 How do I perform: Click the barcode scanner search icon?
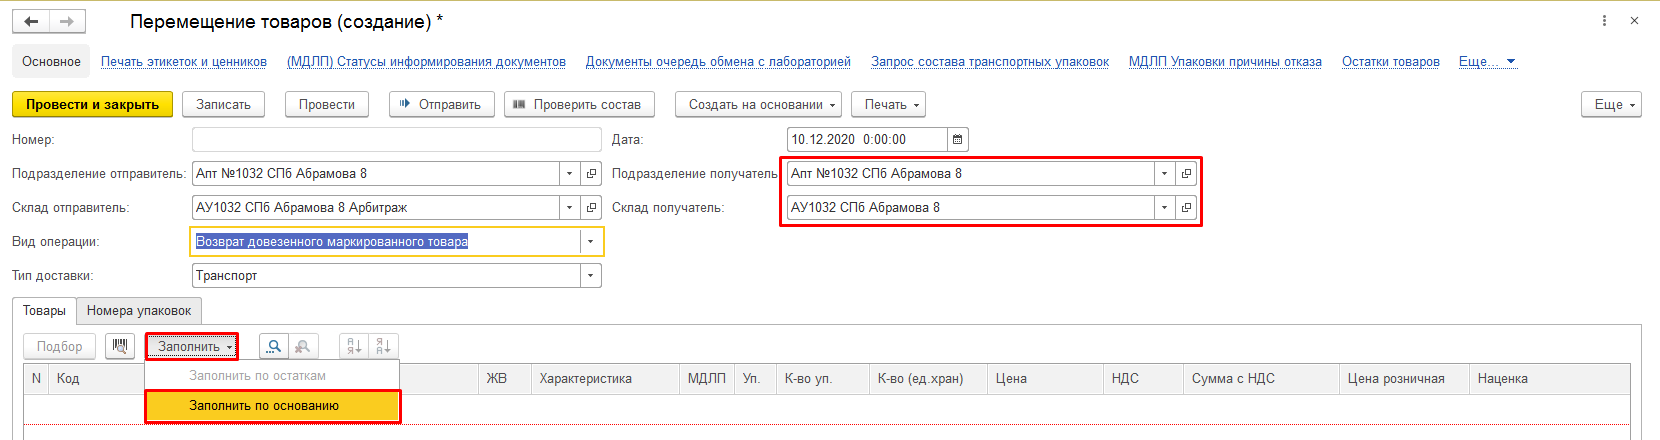(x=120, y=346)
